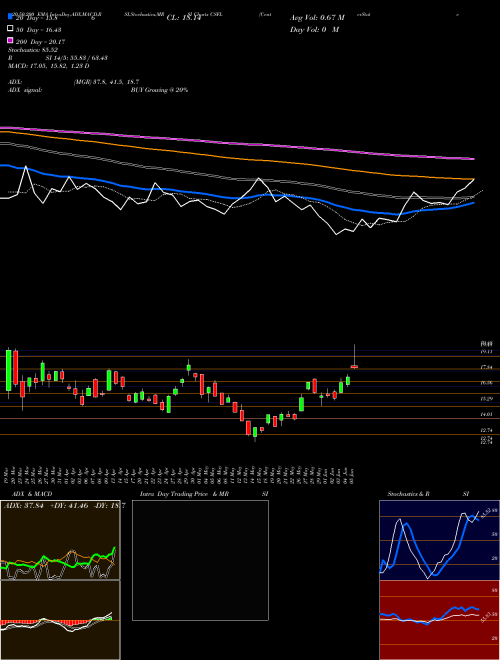Click the magenta 200 Day legend swatch
The height and width of the screenshot is (660, 500).
point(11,41)
